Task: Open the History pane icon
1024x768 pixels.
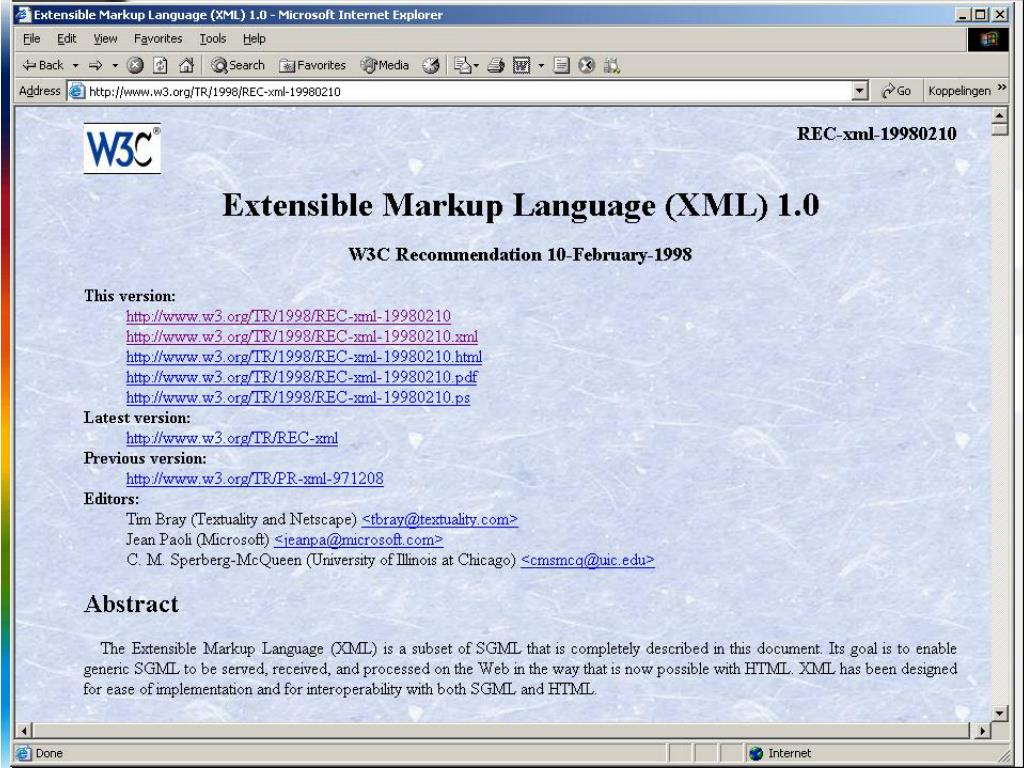Action: pos(430,65)
